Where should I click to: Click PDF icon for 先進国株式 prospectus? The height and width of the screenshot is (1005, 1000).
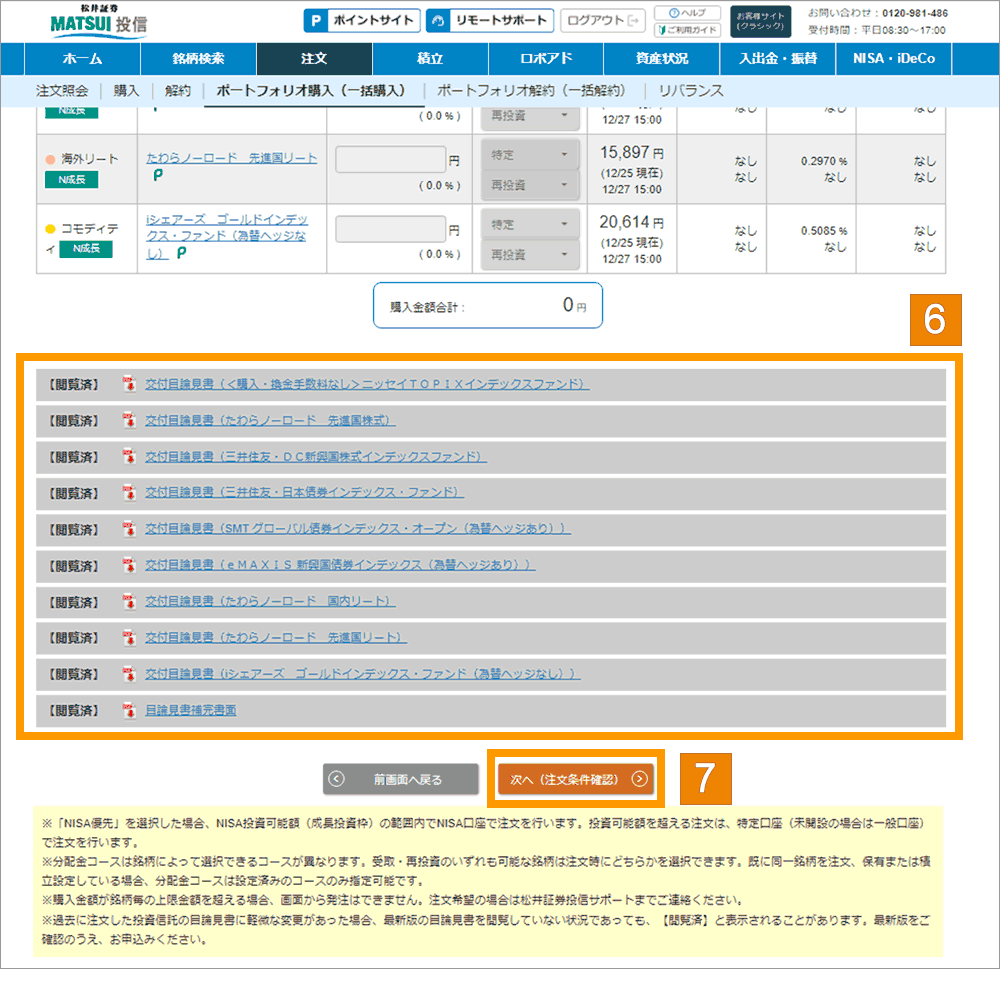[x=129, y=420]
